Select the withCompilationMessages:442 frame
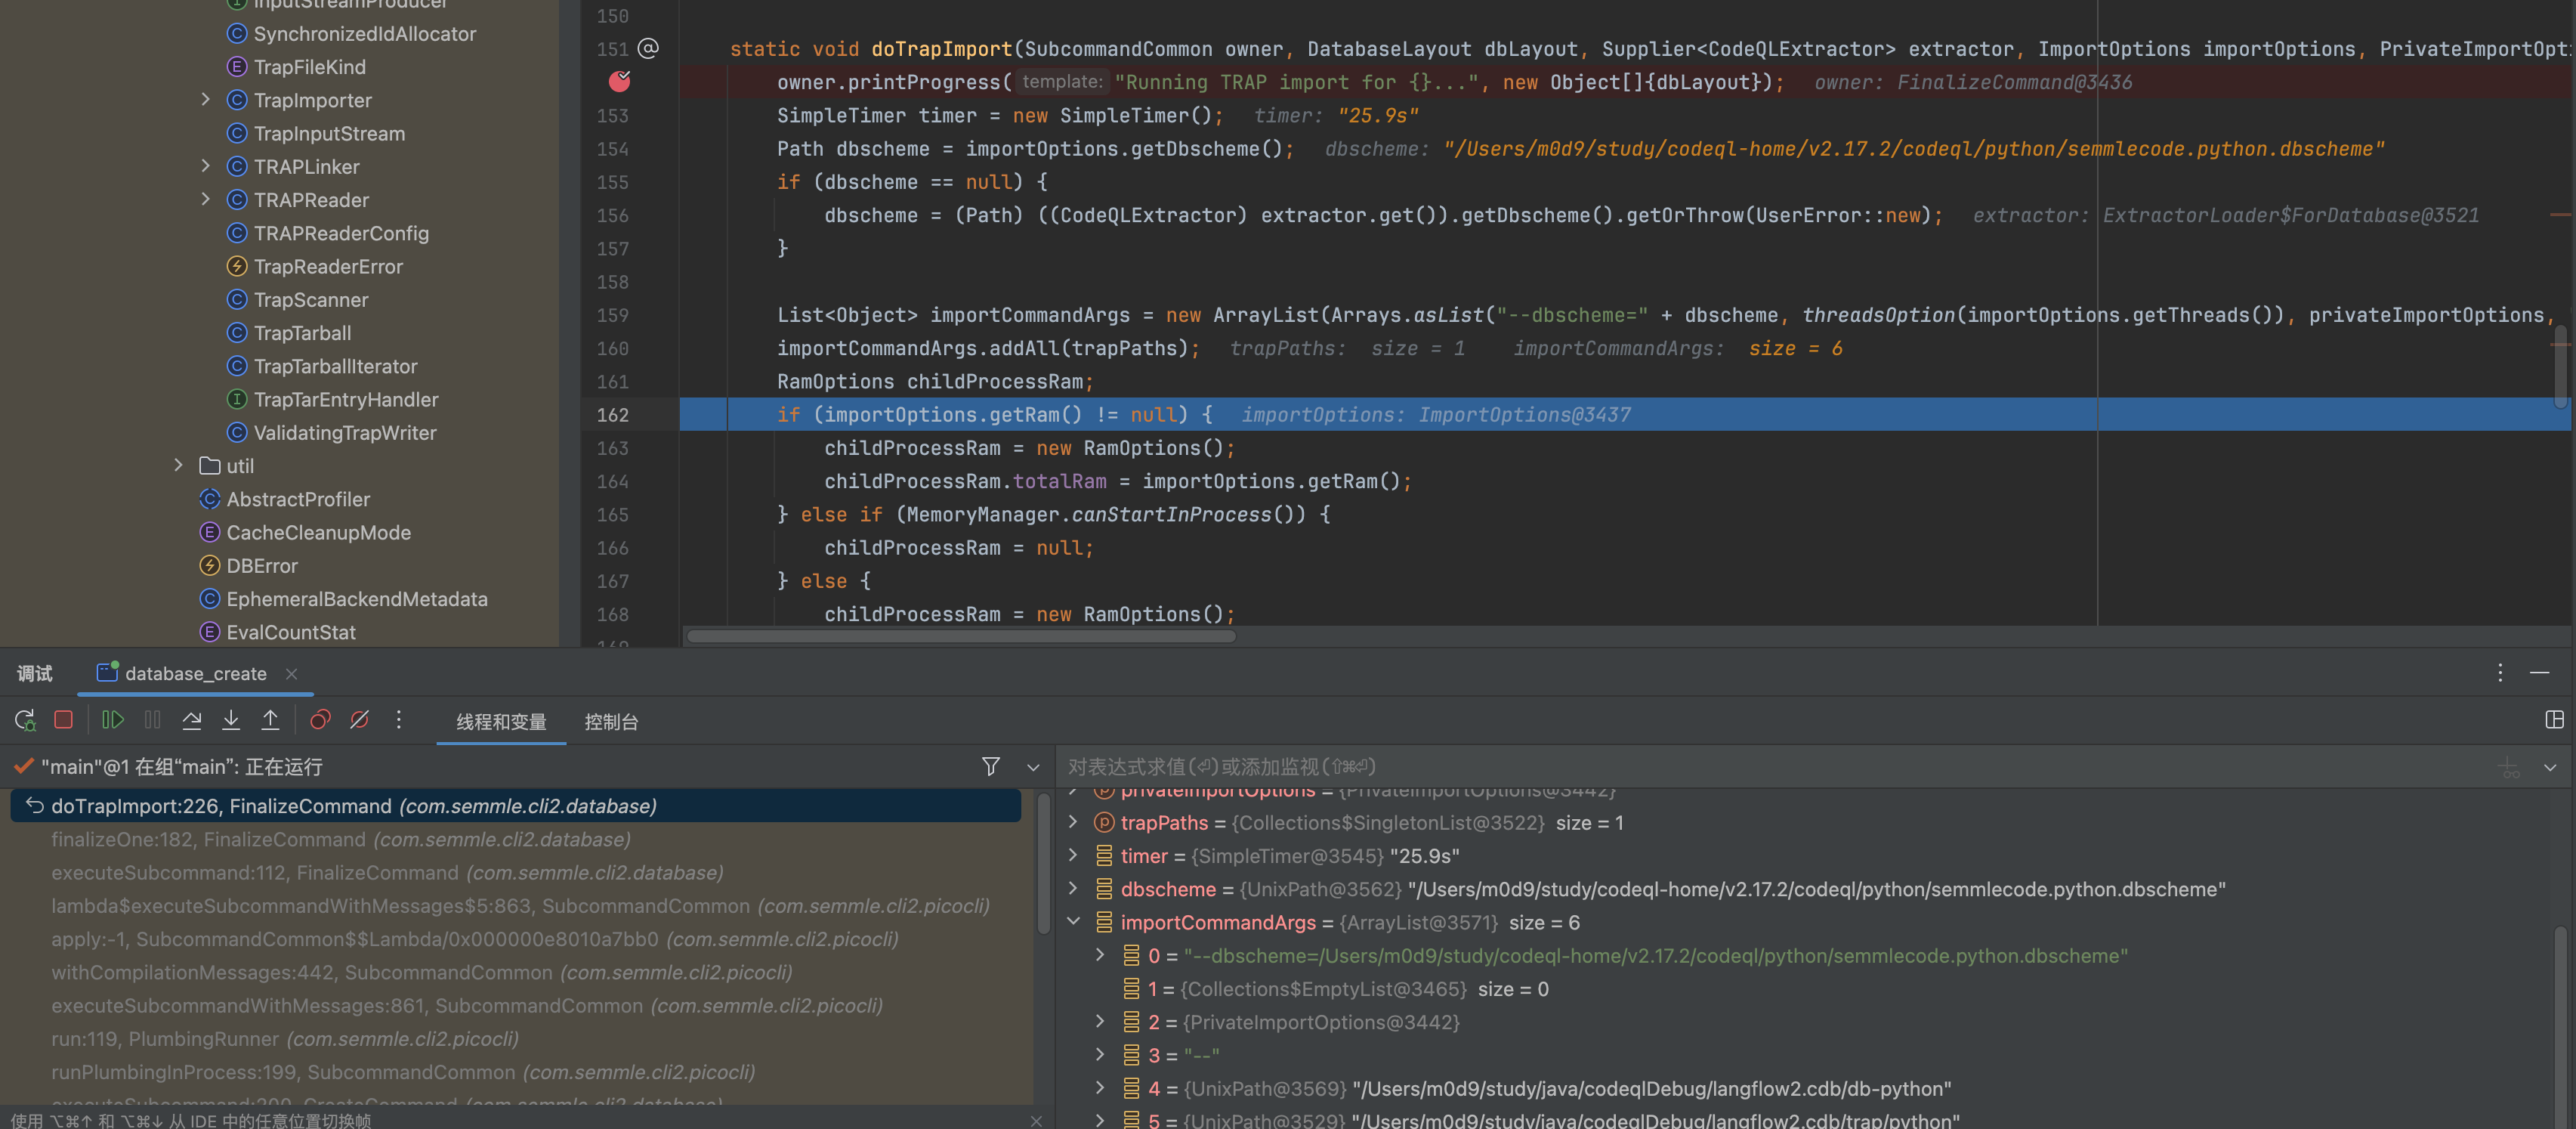2576x1129 pixels. click(516, 972)
